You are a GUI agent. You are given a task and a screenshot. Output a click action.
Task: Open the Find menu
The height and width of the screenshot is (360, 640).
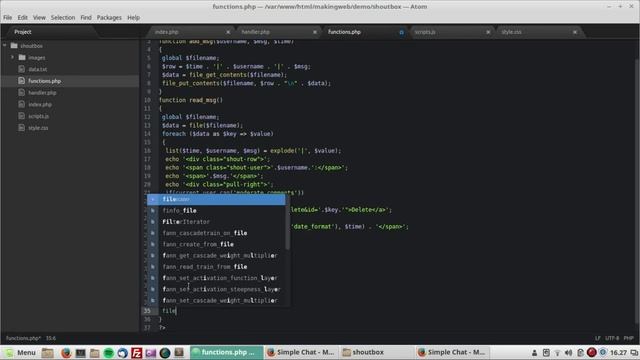(86, 18)
